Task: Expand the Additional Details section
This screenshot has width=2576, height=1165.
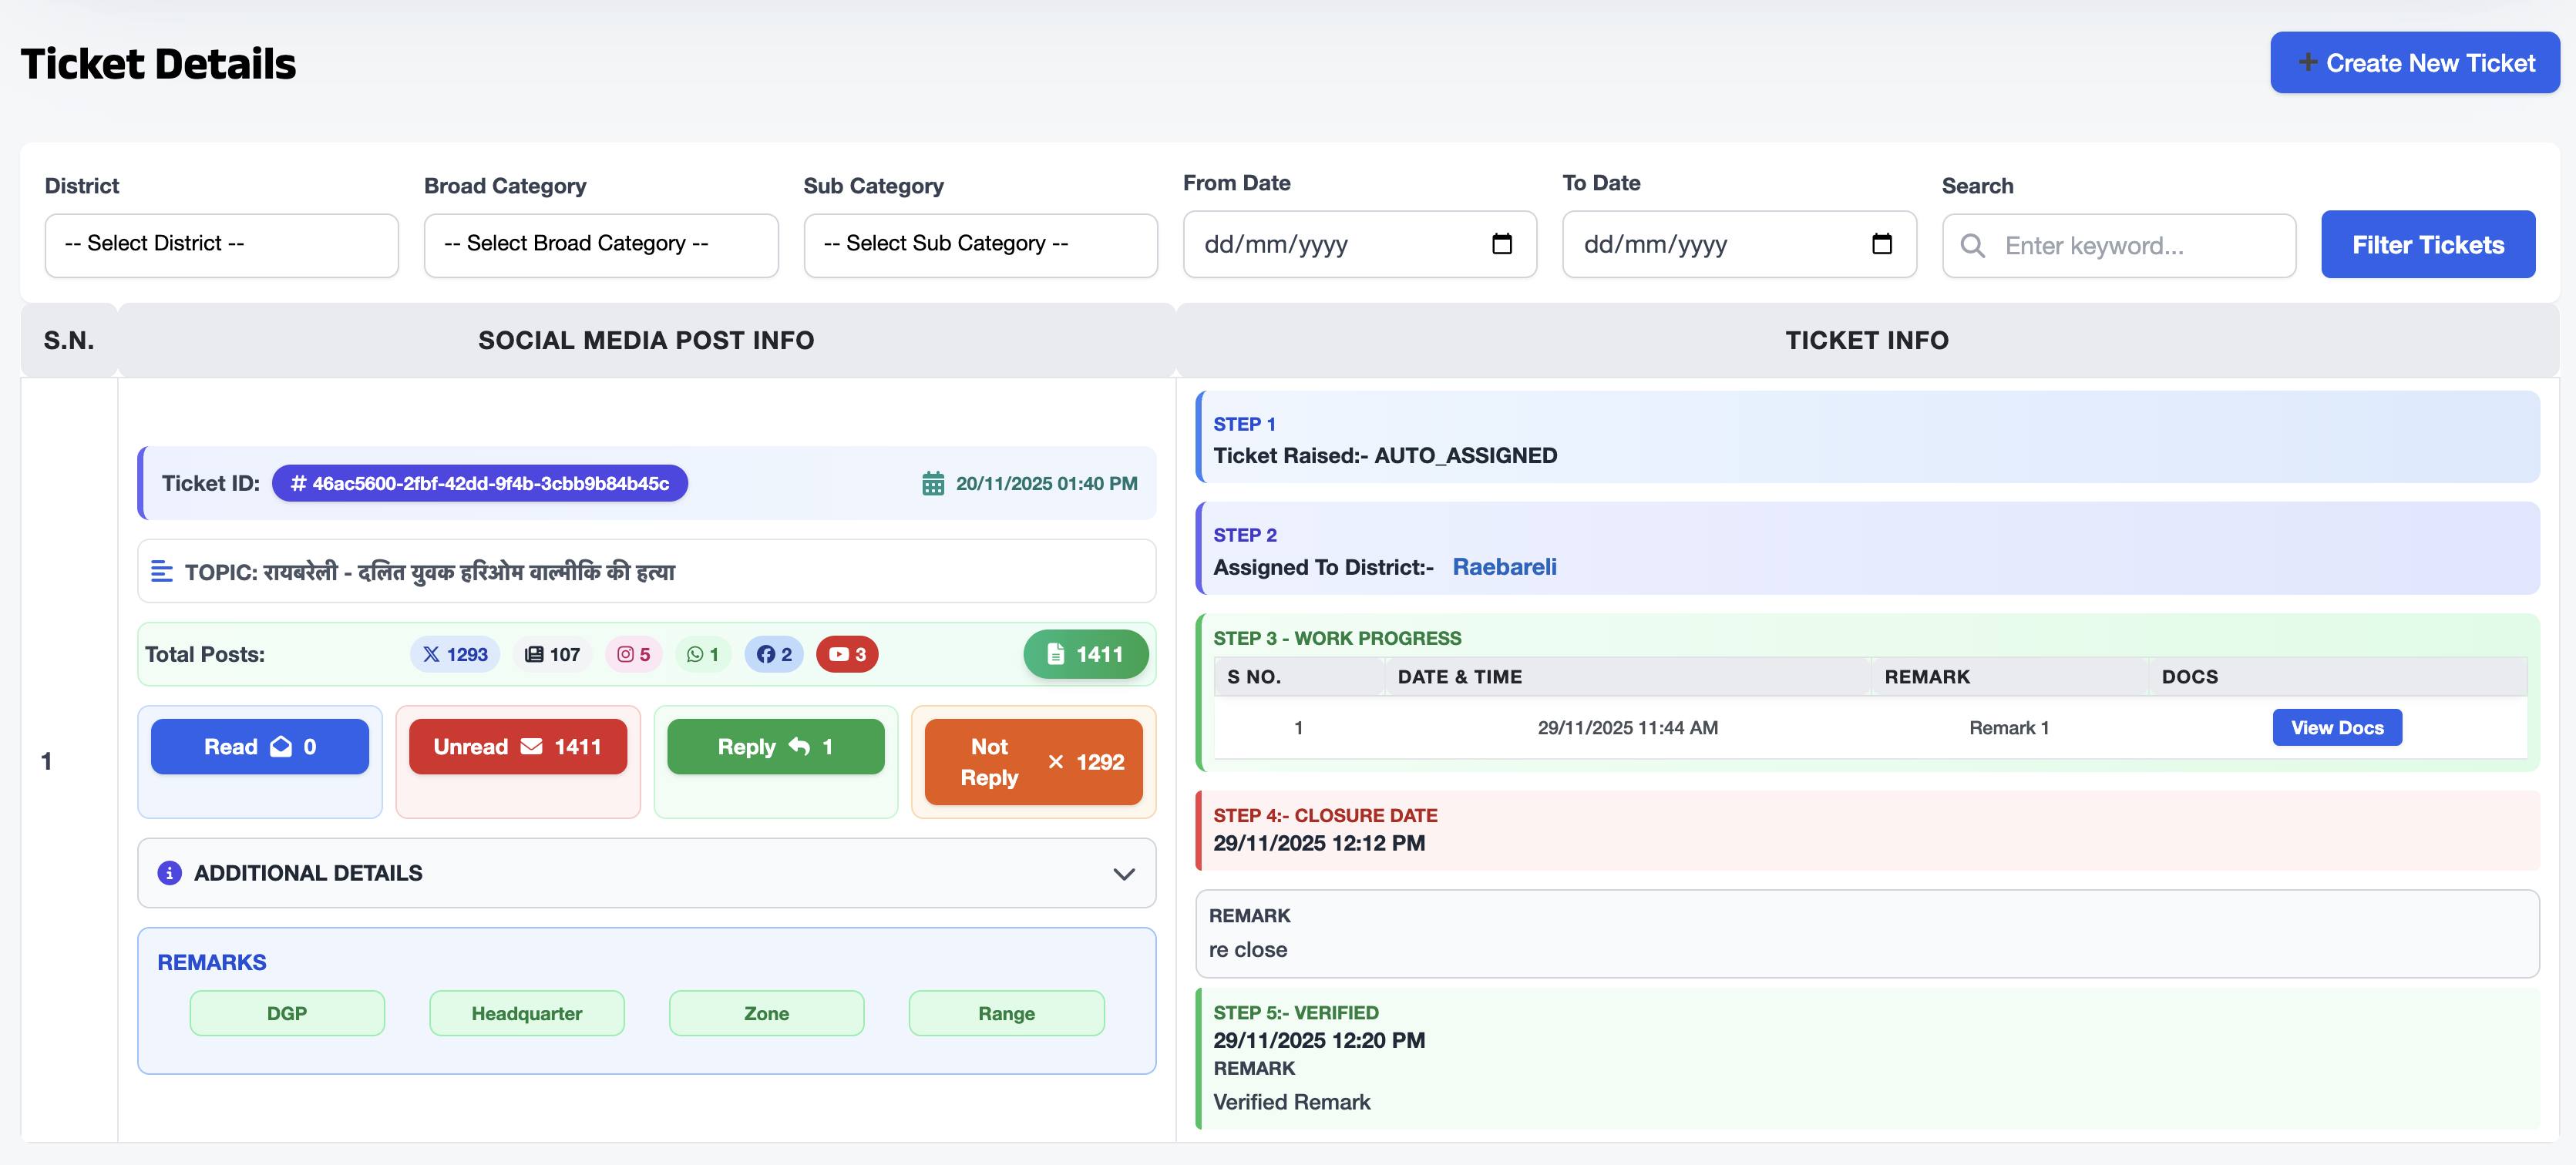Action: [x=646, y=873]
